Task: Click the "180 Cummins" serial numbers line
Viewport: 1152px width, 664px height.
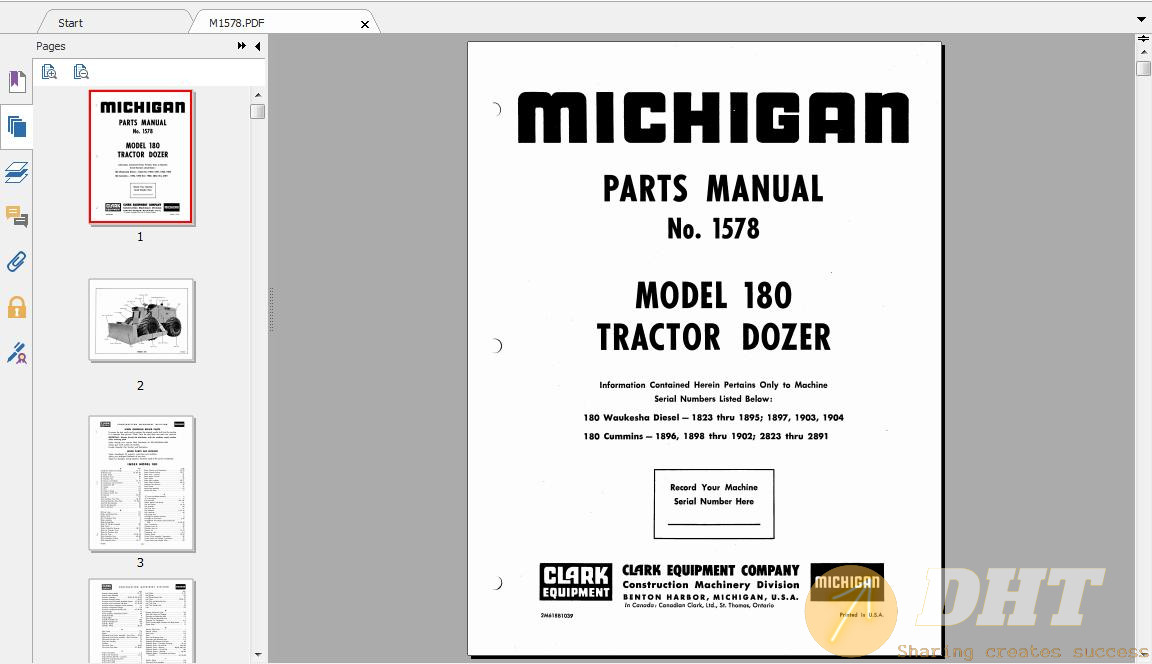Action: (705, 436)
